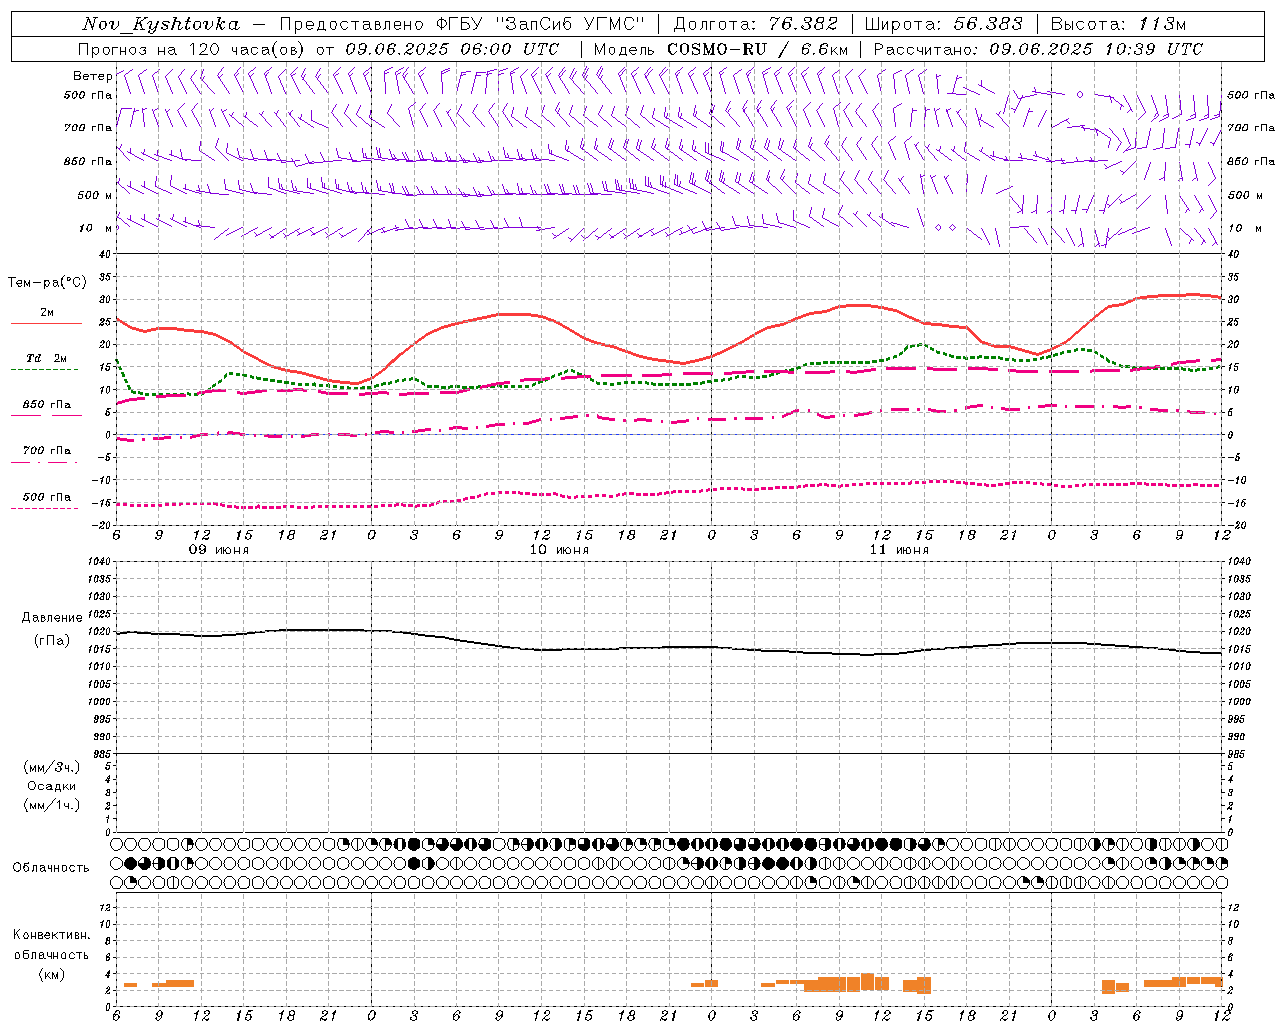
Task: Select the Давление pressure panel label
Action: pos(52,618)
